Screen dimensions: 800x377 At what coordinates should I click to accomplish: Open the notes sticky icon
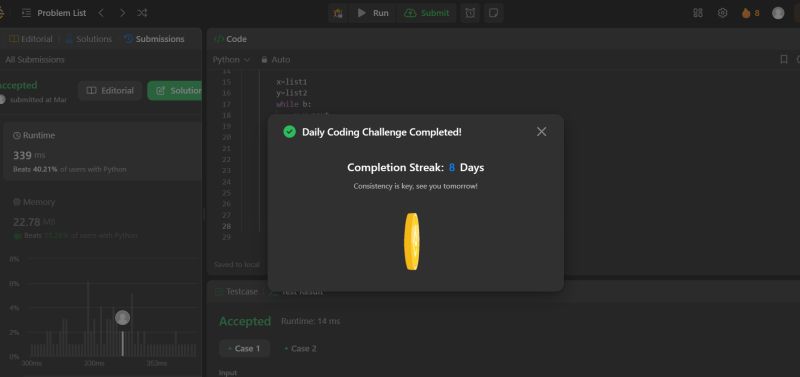pyautogui.click(x=493, y=13)
